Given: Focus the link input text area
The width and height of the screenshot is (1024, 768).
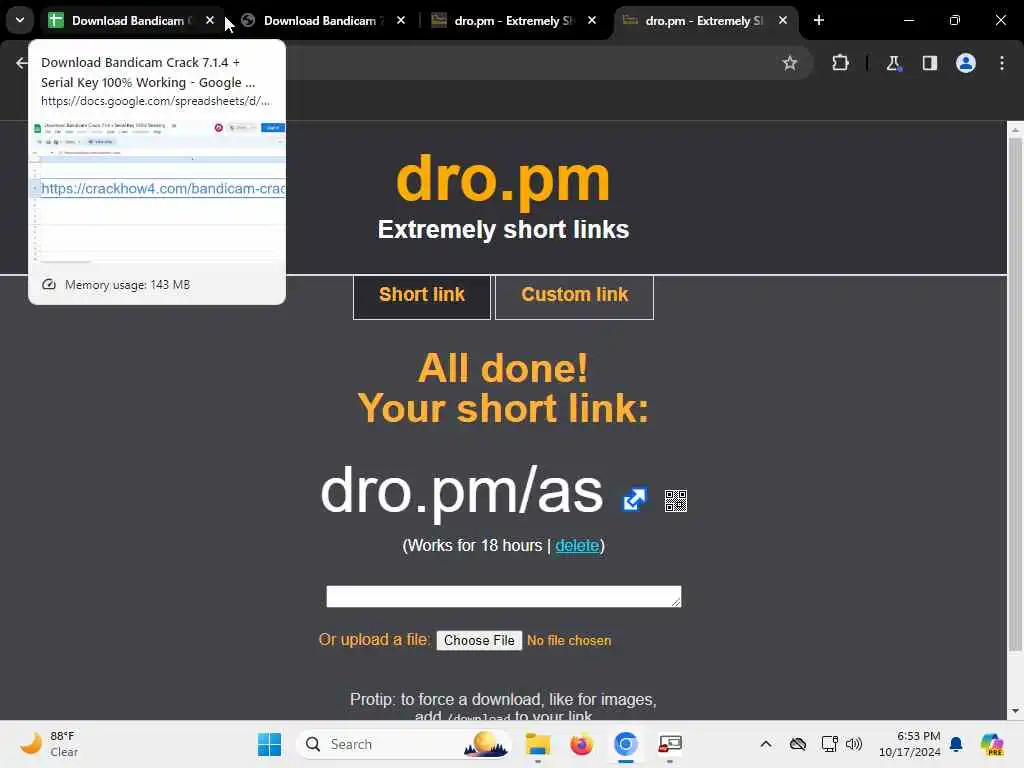Looking at the screenshot, I should (504, 596).
